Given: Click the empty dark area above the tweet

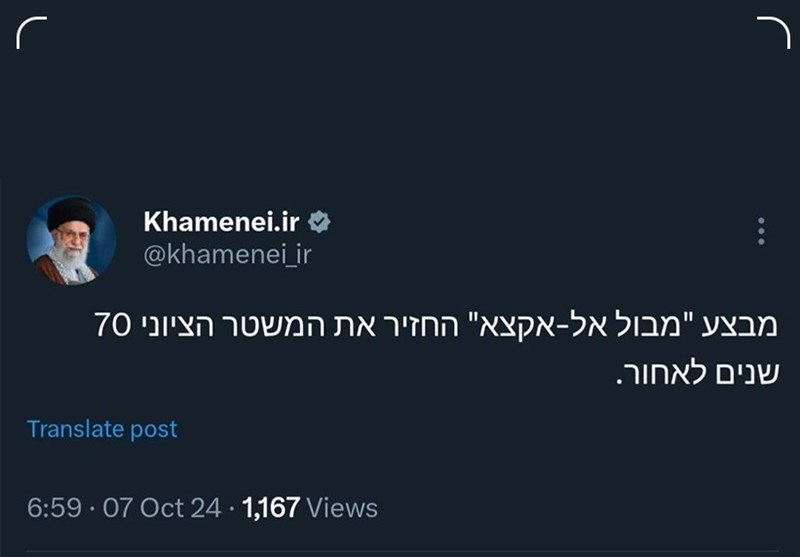Looking at the screenshot, I should click(400, 110).
